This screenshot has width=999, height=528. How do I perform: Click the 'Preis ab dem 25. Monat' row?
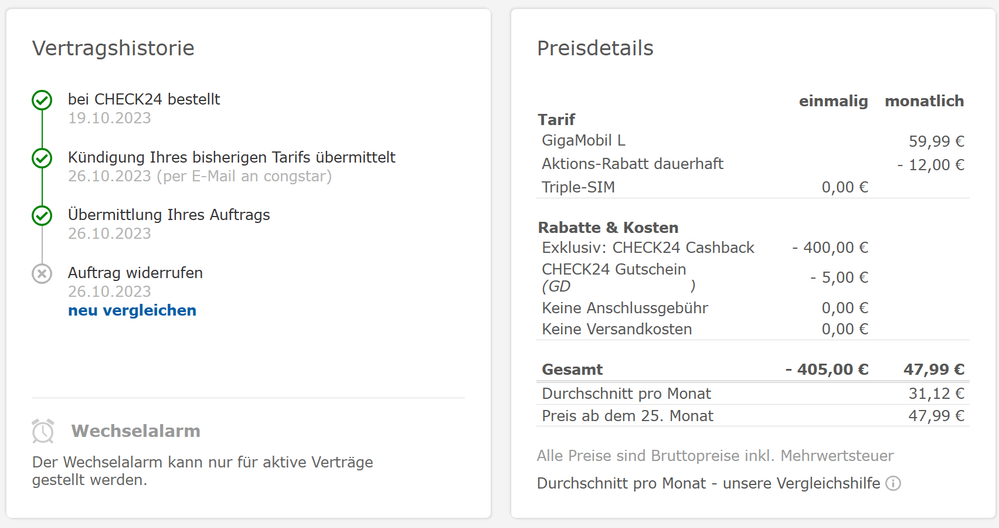[628, 415]
